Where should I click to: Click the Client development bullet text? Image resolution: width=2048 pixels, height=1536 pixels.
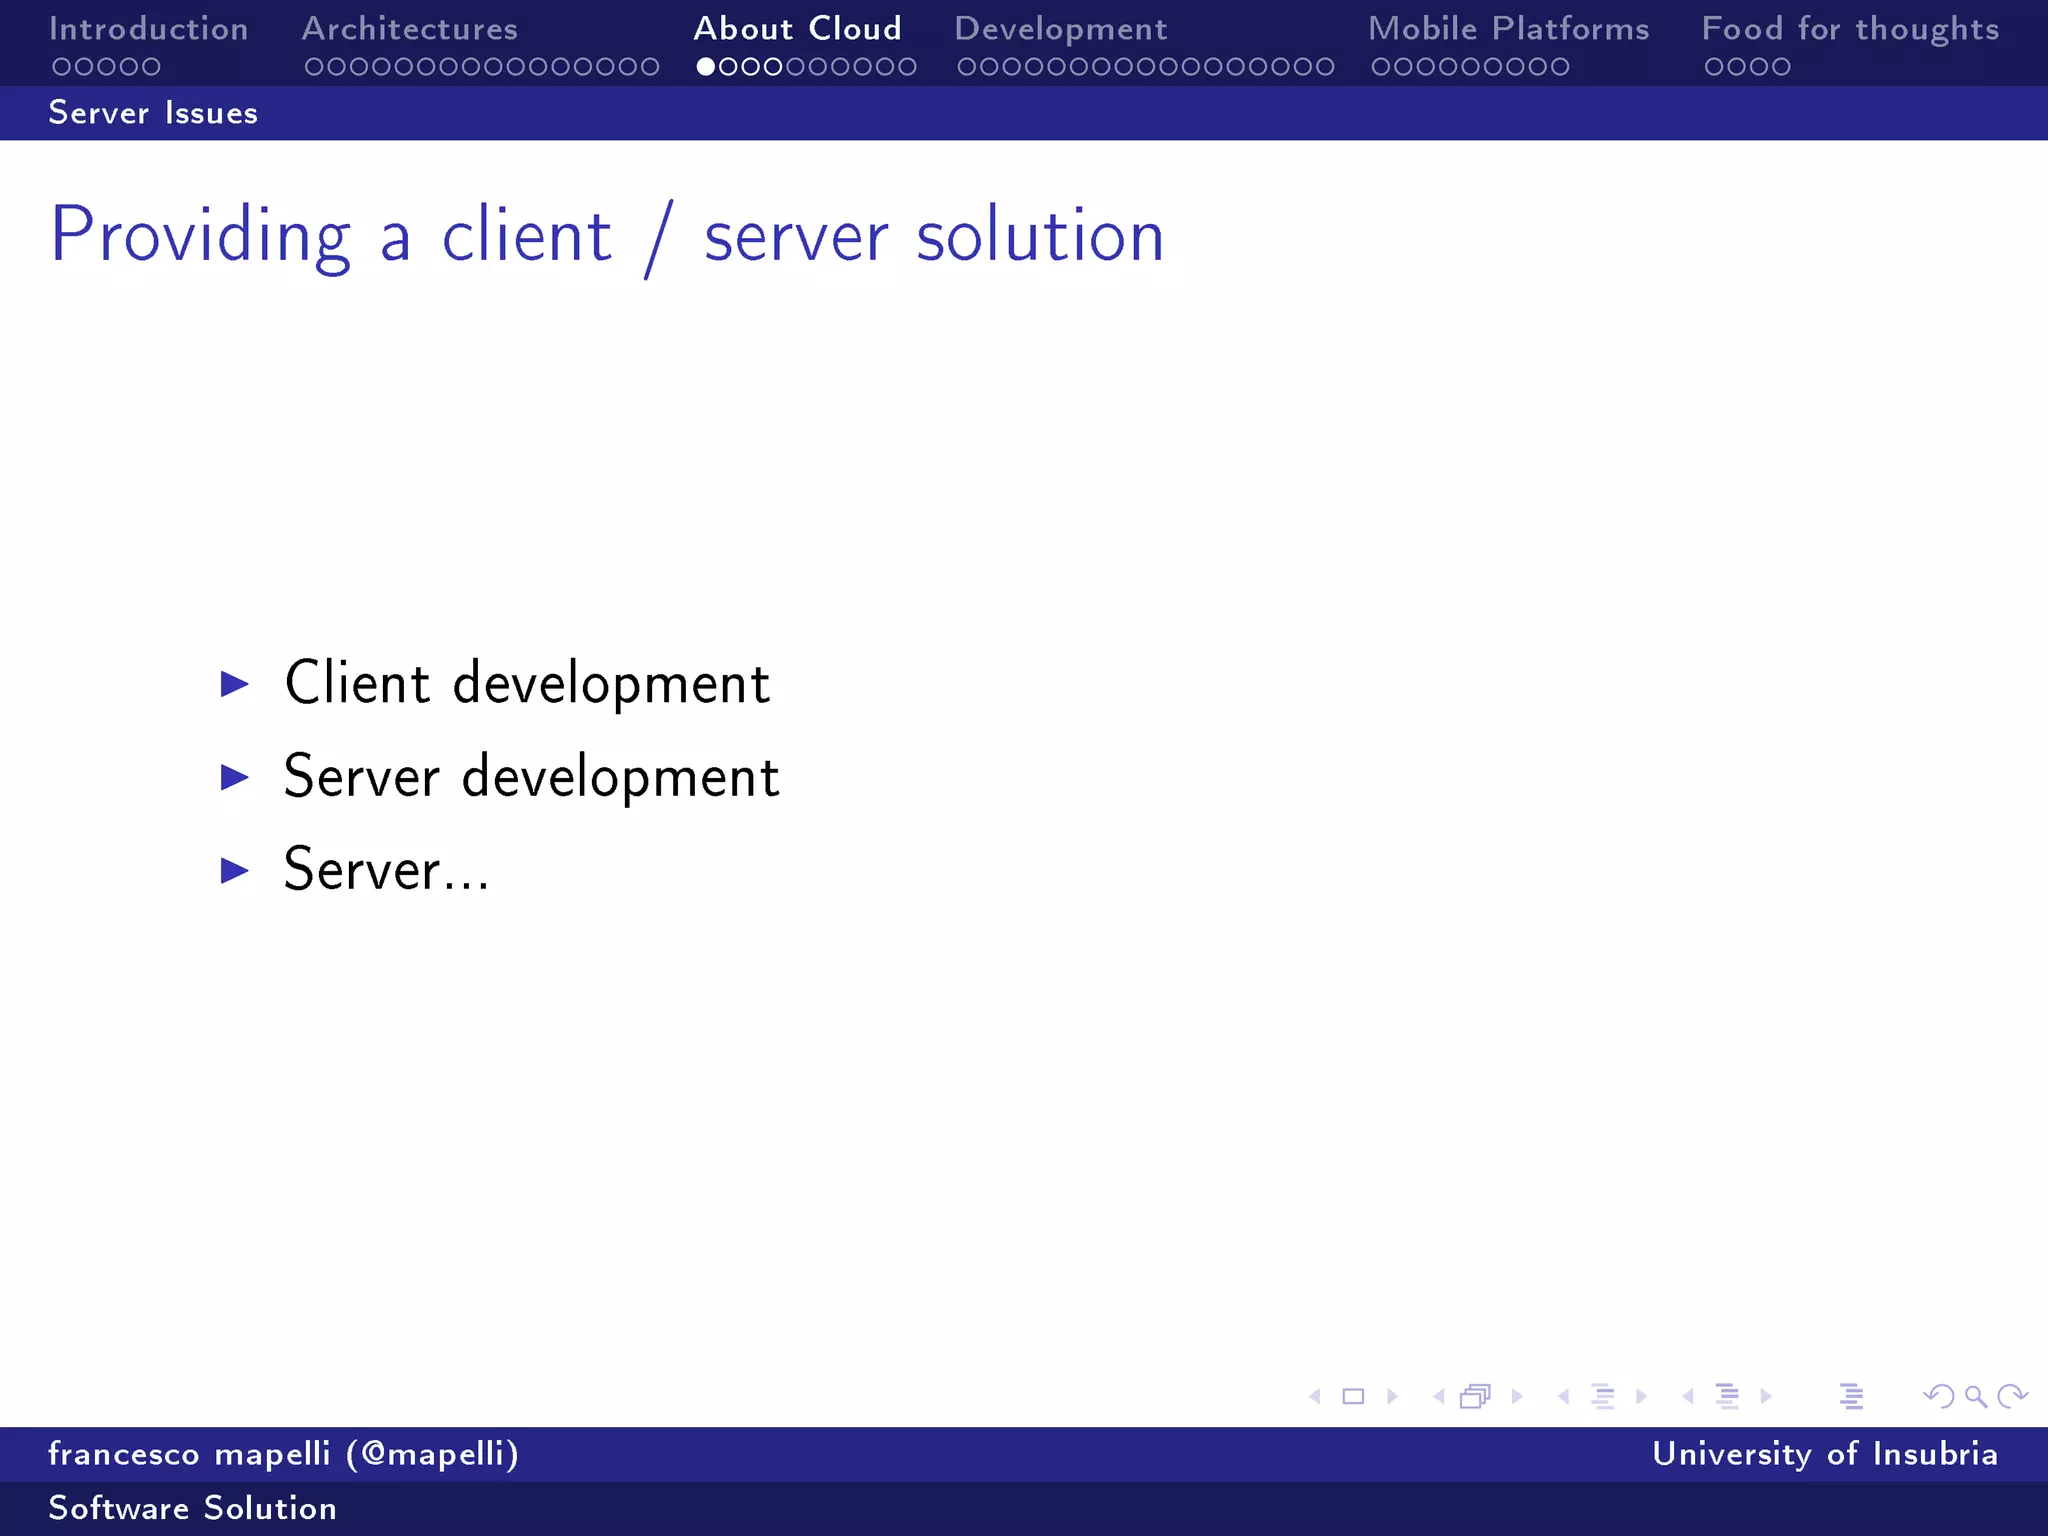[527, 683]
